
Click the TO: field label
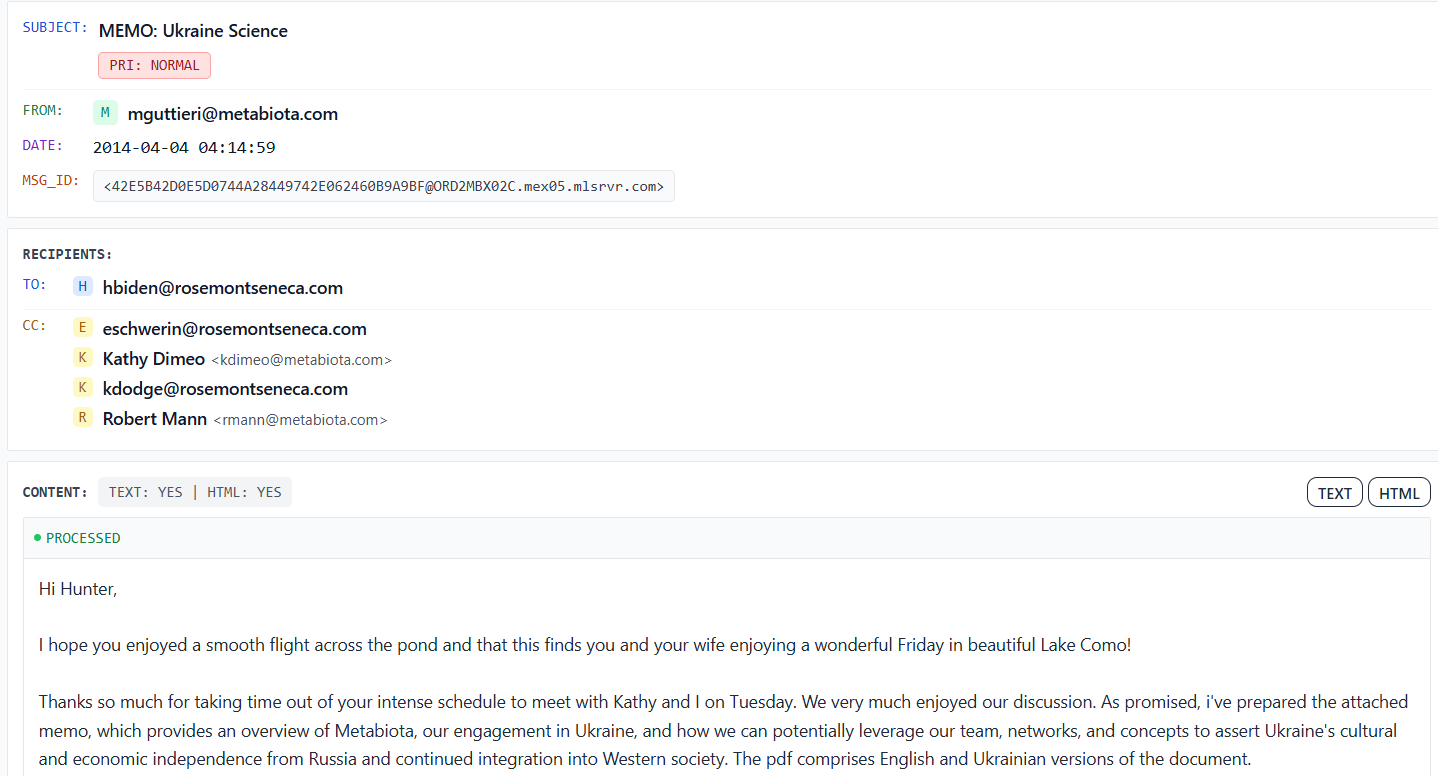35,284
